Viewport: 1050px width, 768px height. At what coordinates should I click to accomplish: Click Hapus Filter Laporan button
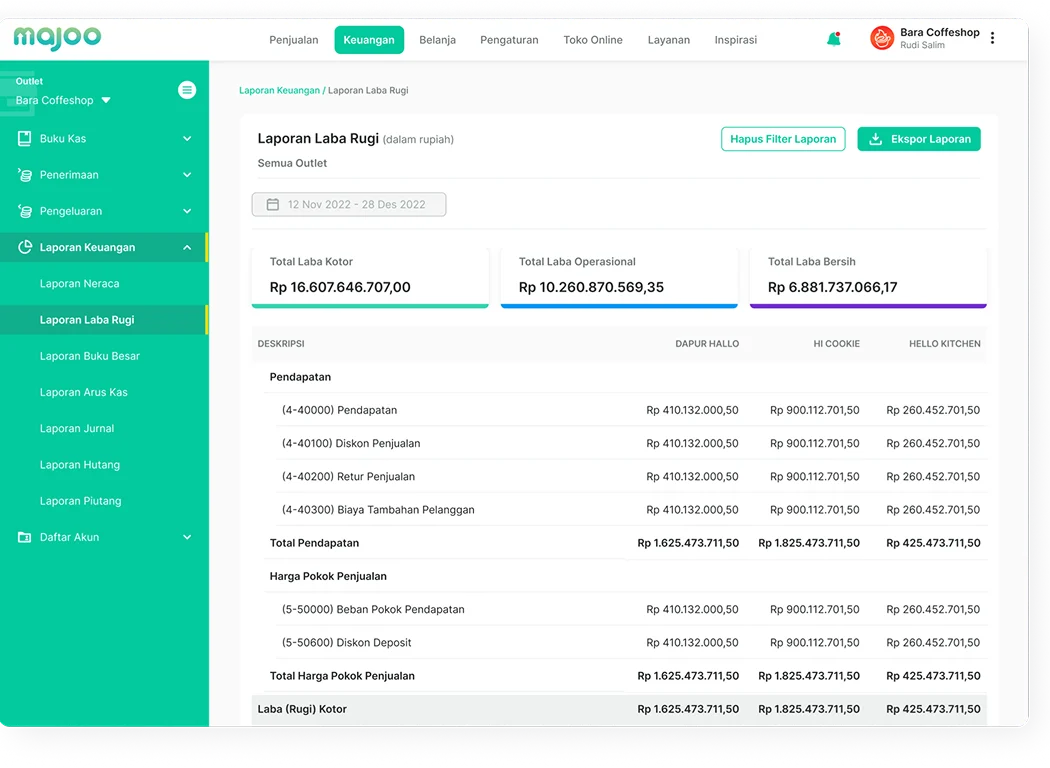pyautogui.click(x=783, y=139)
